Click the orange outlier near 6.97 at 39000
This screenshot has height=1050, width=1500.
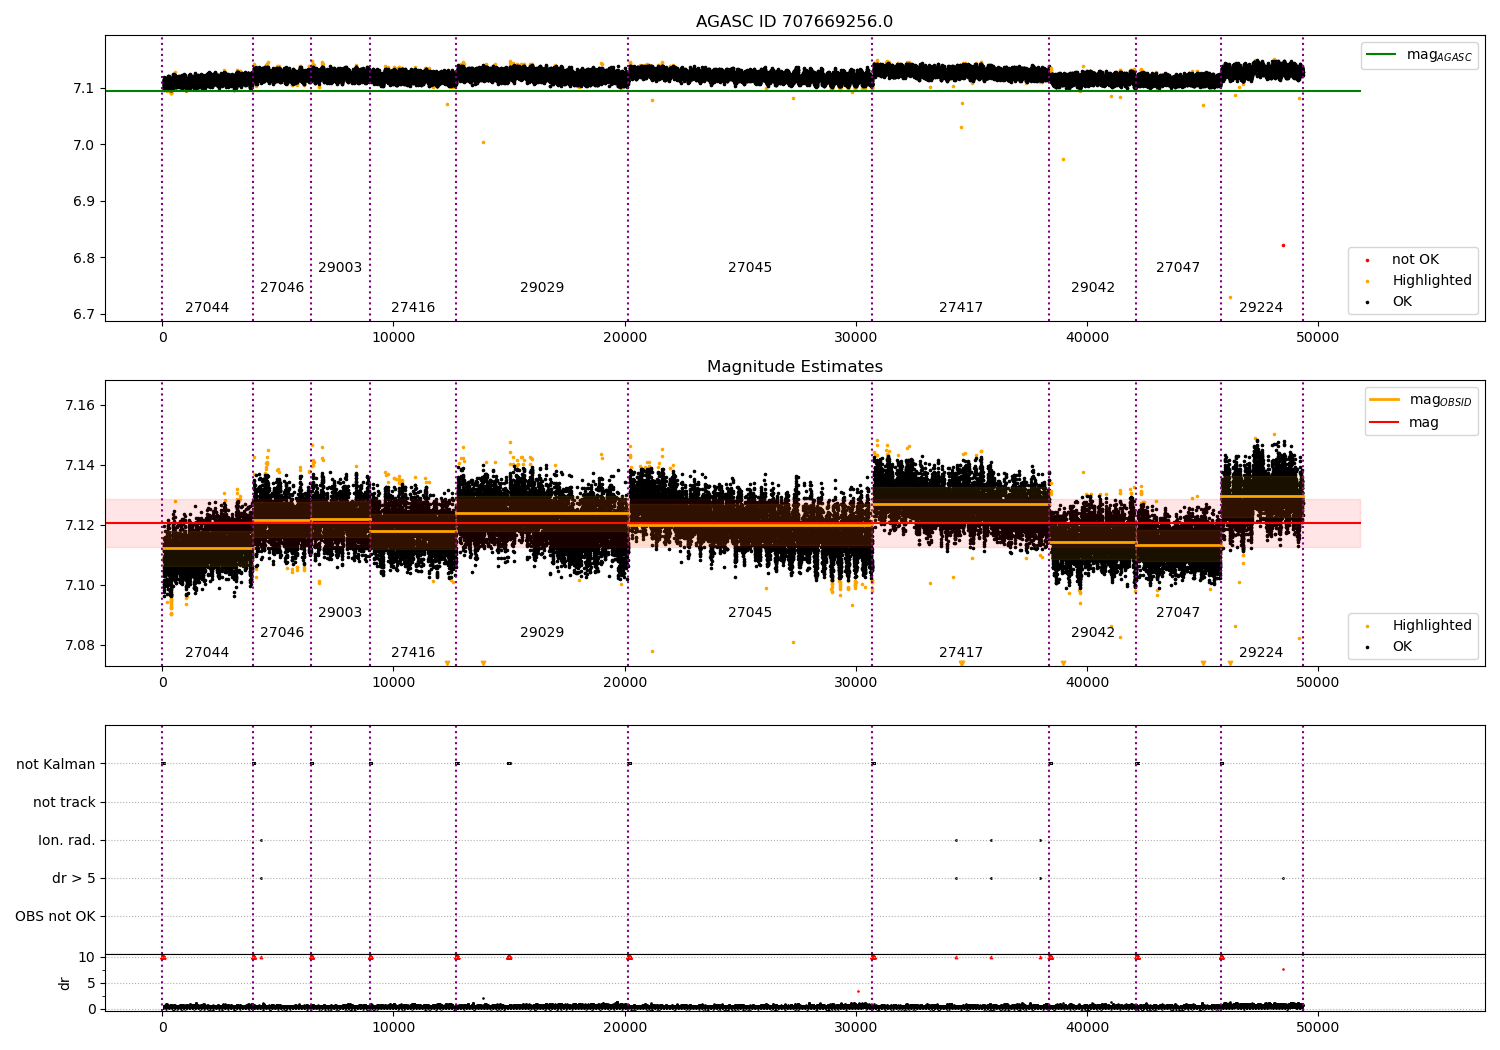click(1063, 159)
